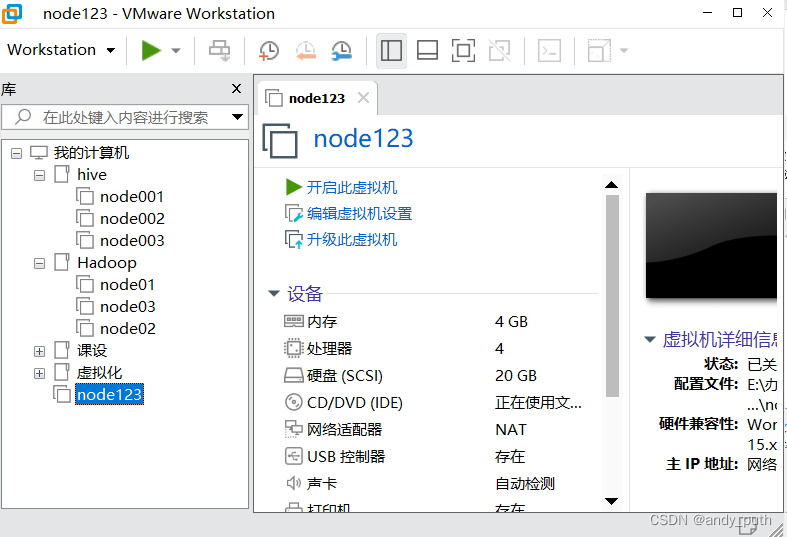
Task: Enter full screen mode icon
Action: pos(463,50)
